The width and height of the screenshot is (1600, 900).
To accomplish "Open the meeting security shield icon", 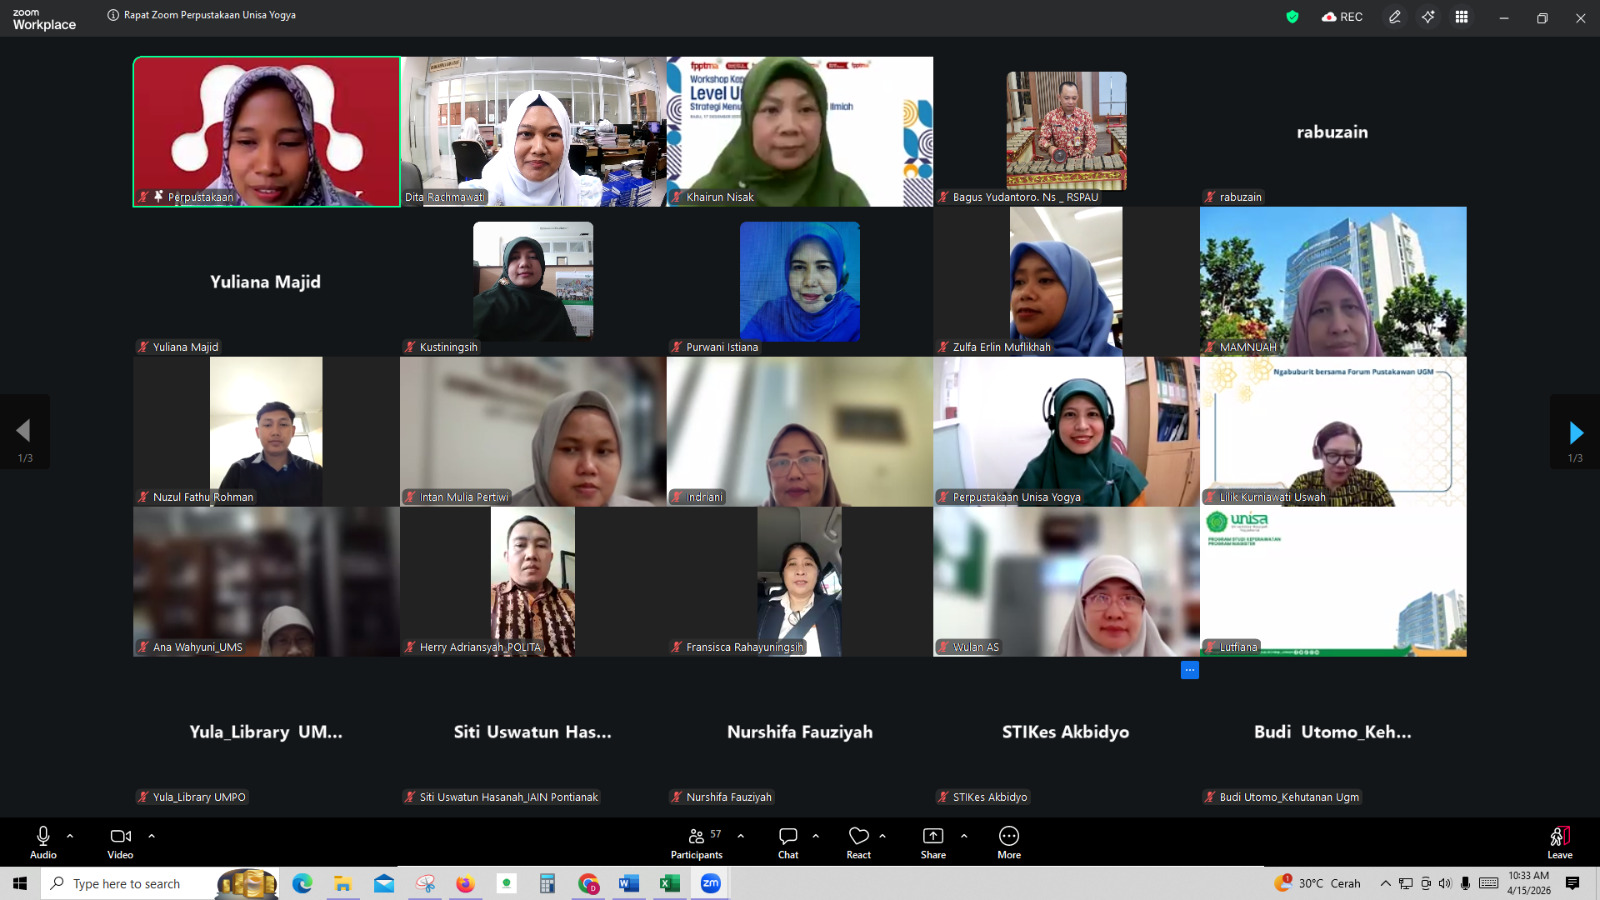I will (1290, 16).
